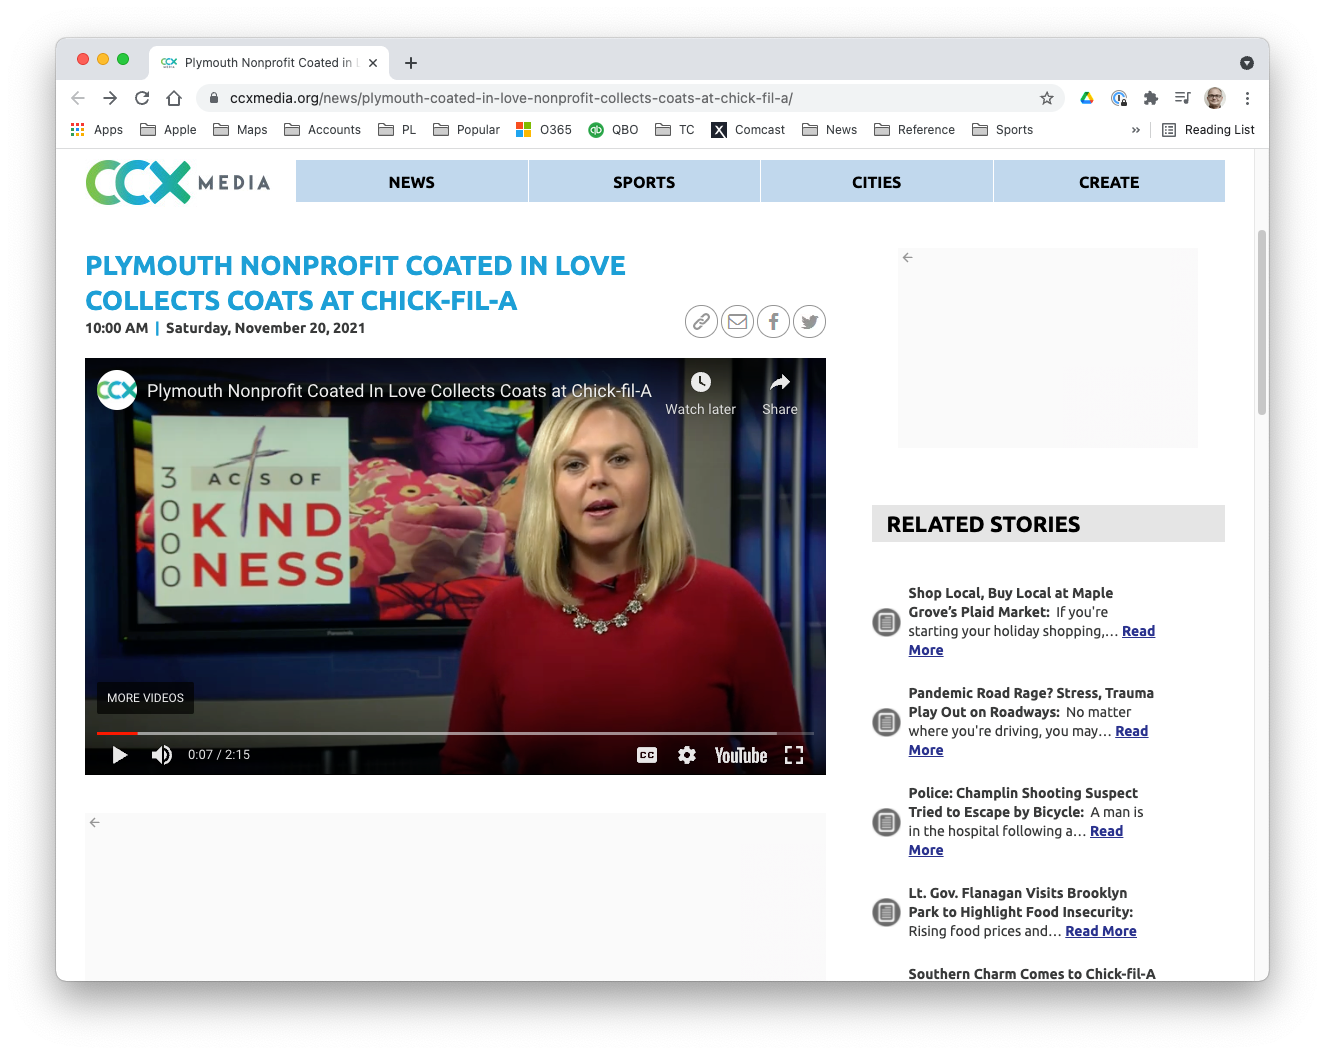This screenshot has height=1055, width=1325.
Task: Open Apps bookmark shortcut
Action: click(97, 130)
